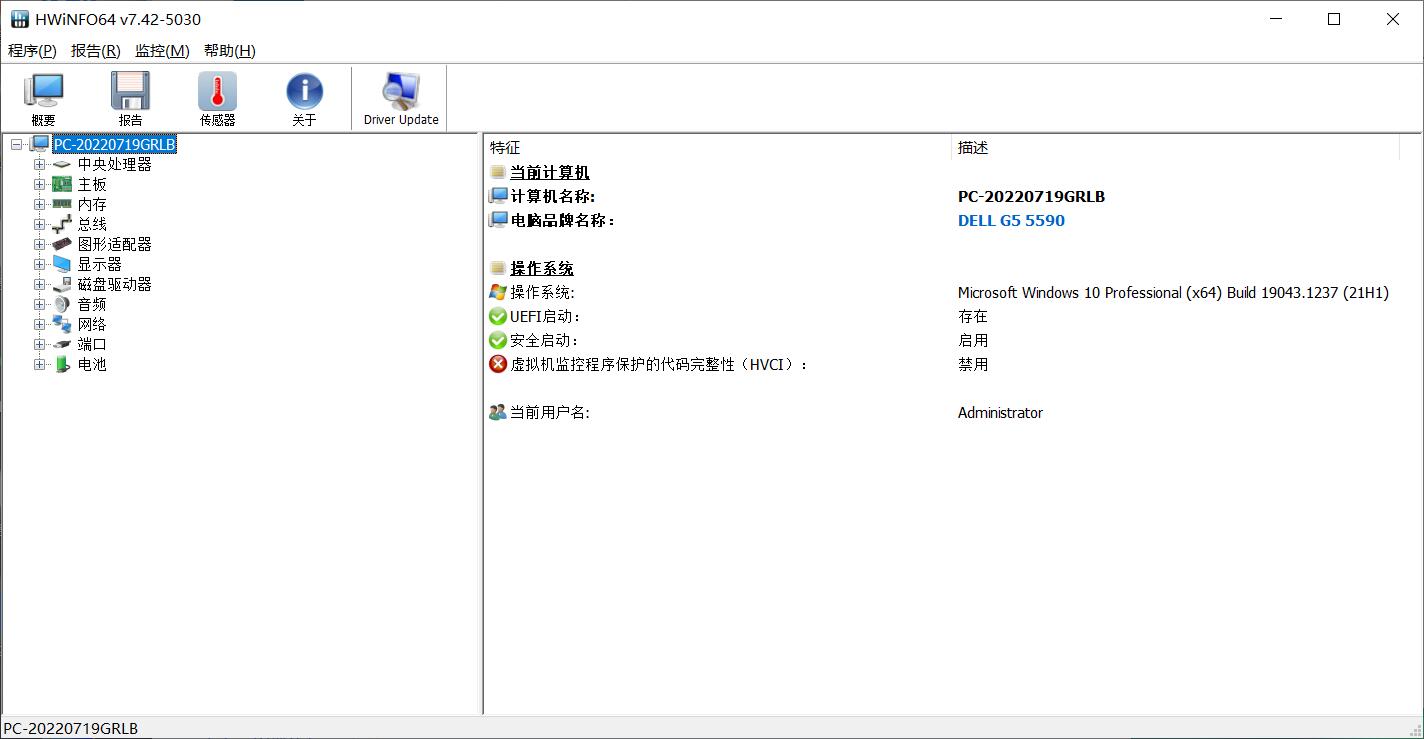Open the 传感器 (Sensors) panel

pyautogui.click(x=216, y=97)
